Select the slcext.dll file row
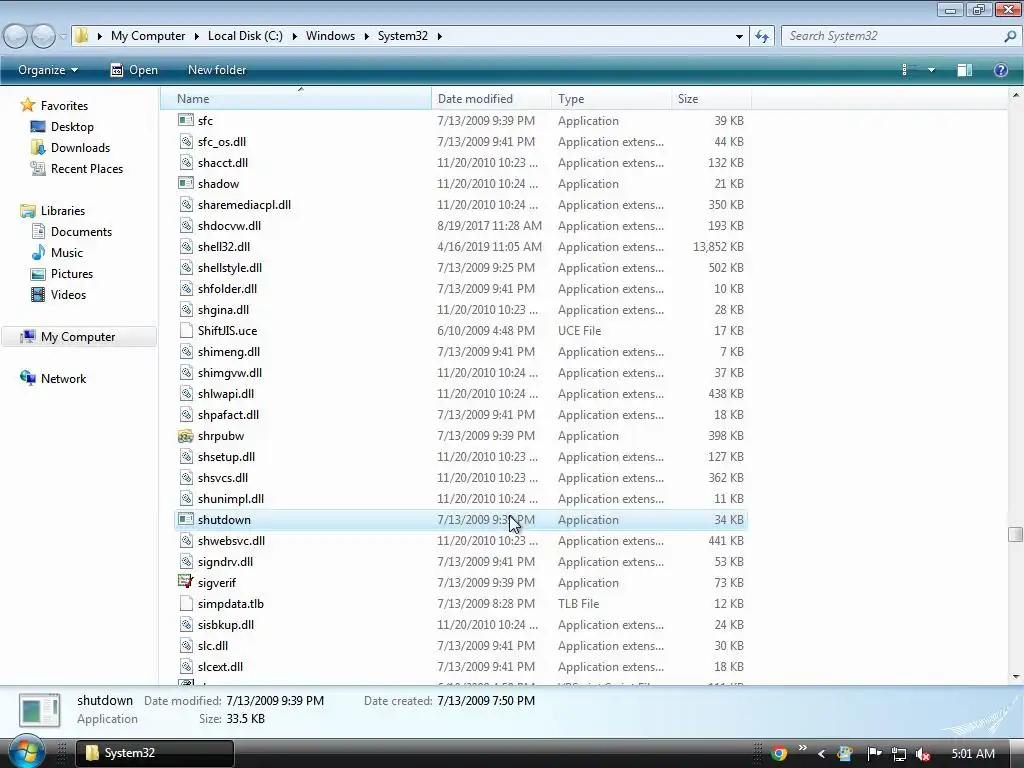The height and width of the screenshot is (768, 1024). 460,667
